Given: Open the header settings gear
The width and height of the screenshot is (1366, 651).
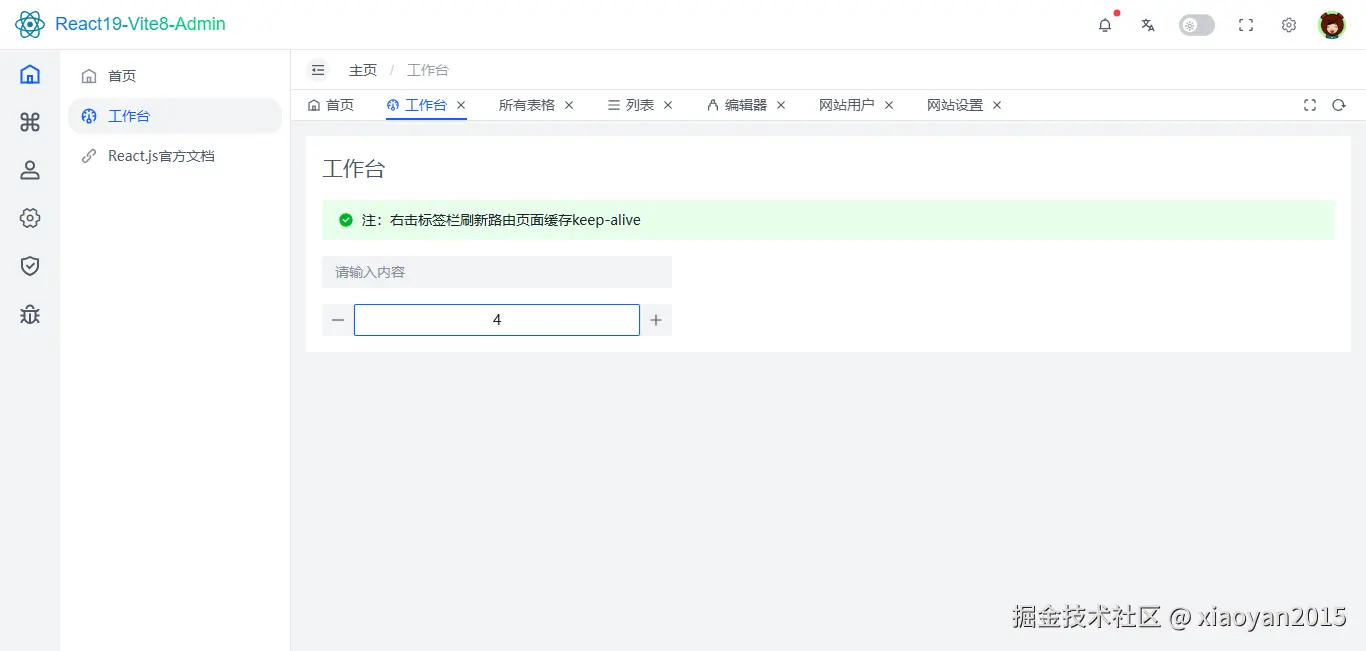Looking at the screenshot, I should pos(1289,25).
